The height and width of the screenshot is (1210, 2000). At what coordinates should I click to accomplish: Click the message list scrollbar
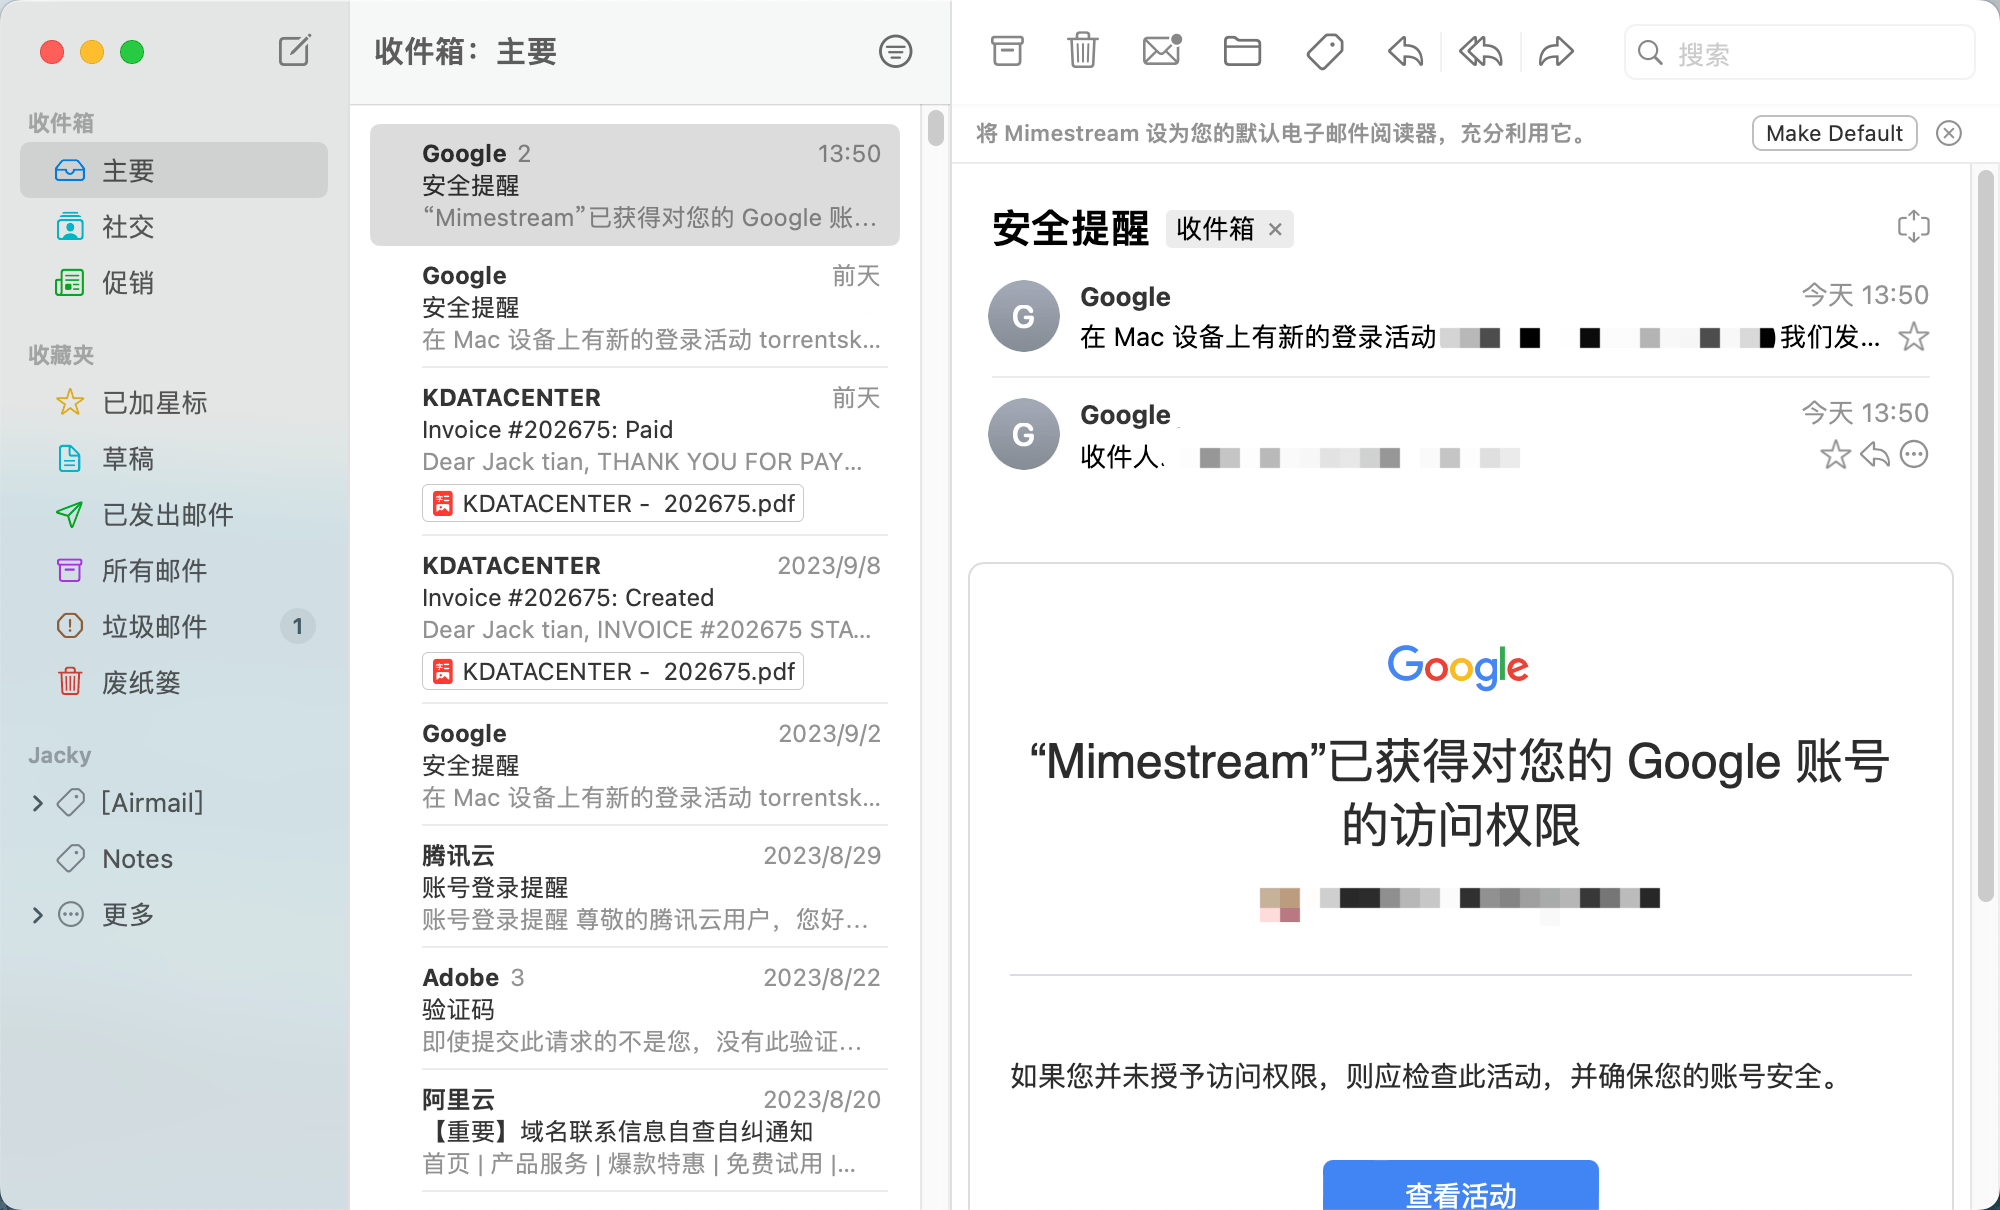[936, 128]
